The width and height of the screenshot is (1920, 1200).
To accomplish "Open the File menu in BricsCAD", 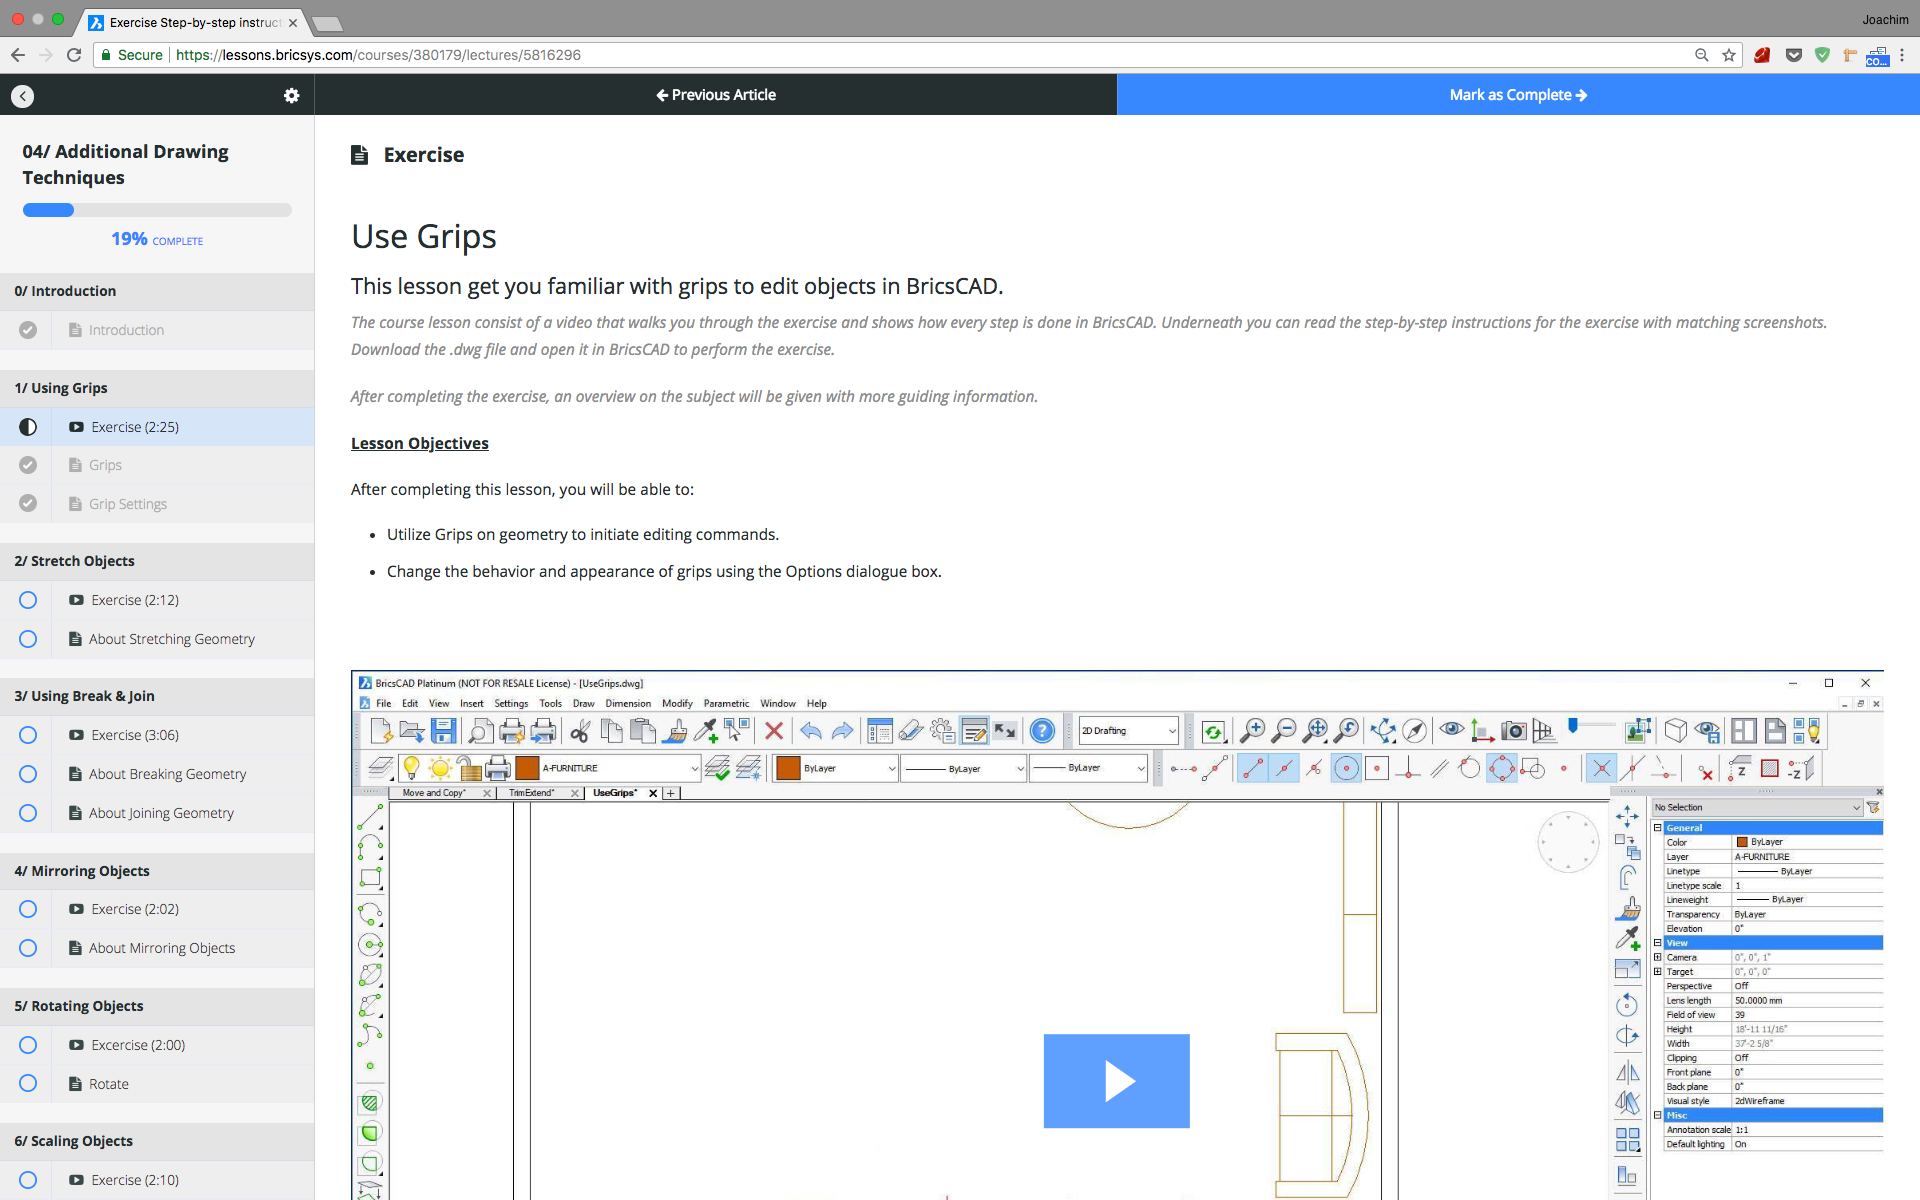I will 383,704.
